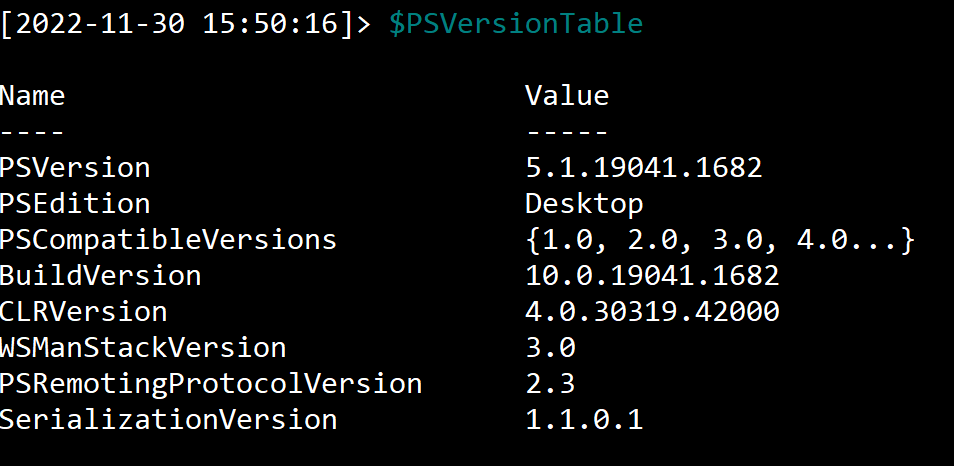Select the WSManStackVersion row label
The width and height of the screenshot is (954, 466).
[143, 347]
